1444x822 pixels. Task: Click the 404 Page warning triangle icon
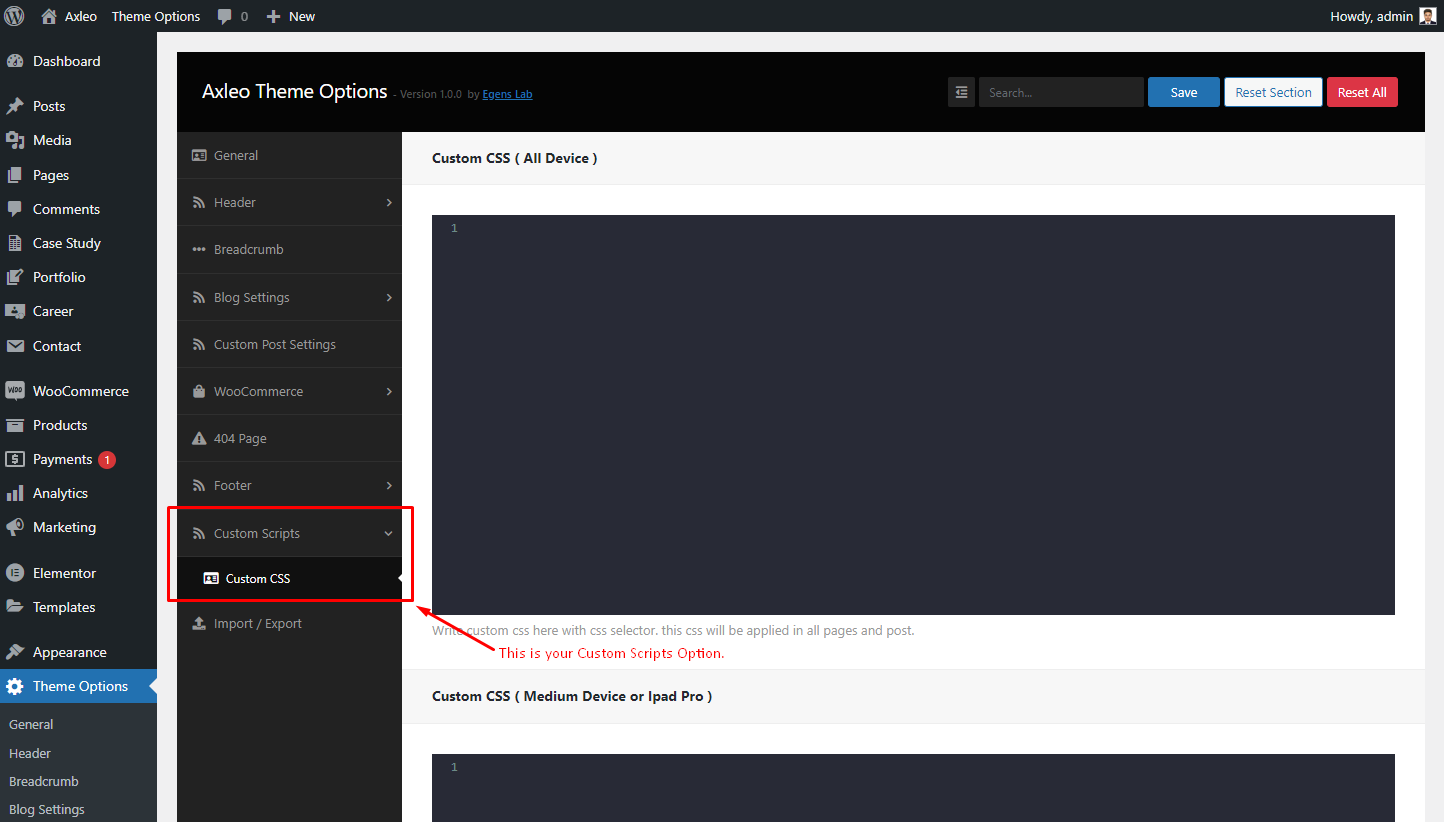(198, 438)
